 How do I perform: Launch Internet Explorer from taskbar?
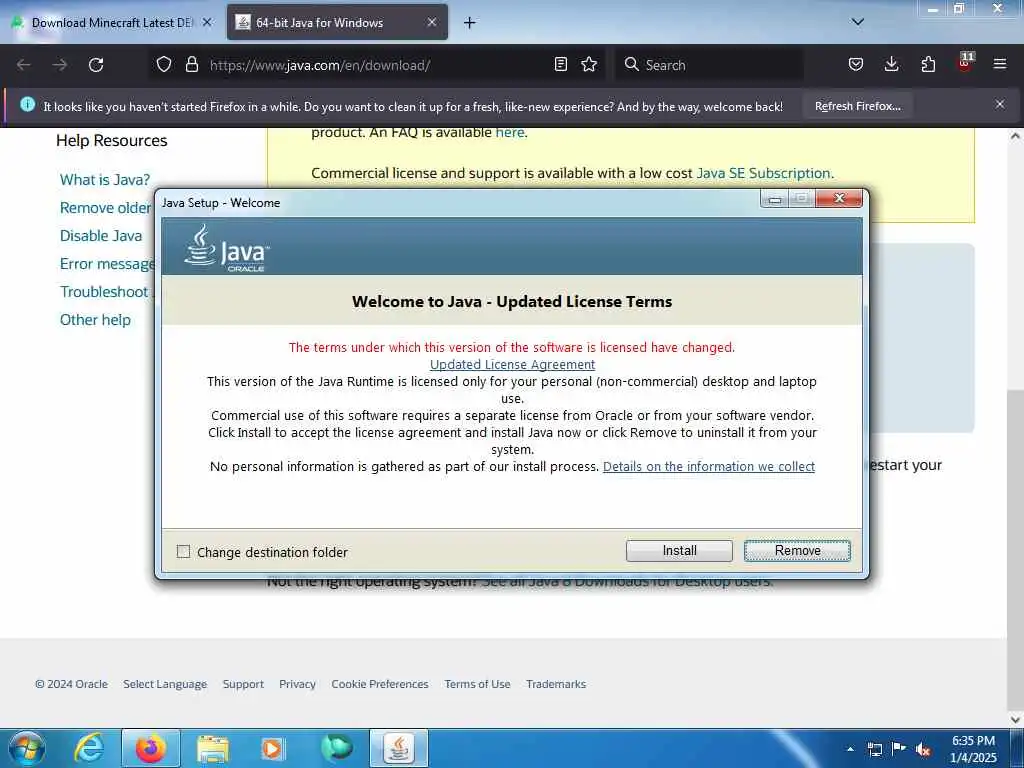pyautogui.click(x=89, y=748)
